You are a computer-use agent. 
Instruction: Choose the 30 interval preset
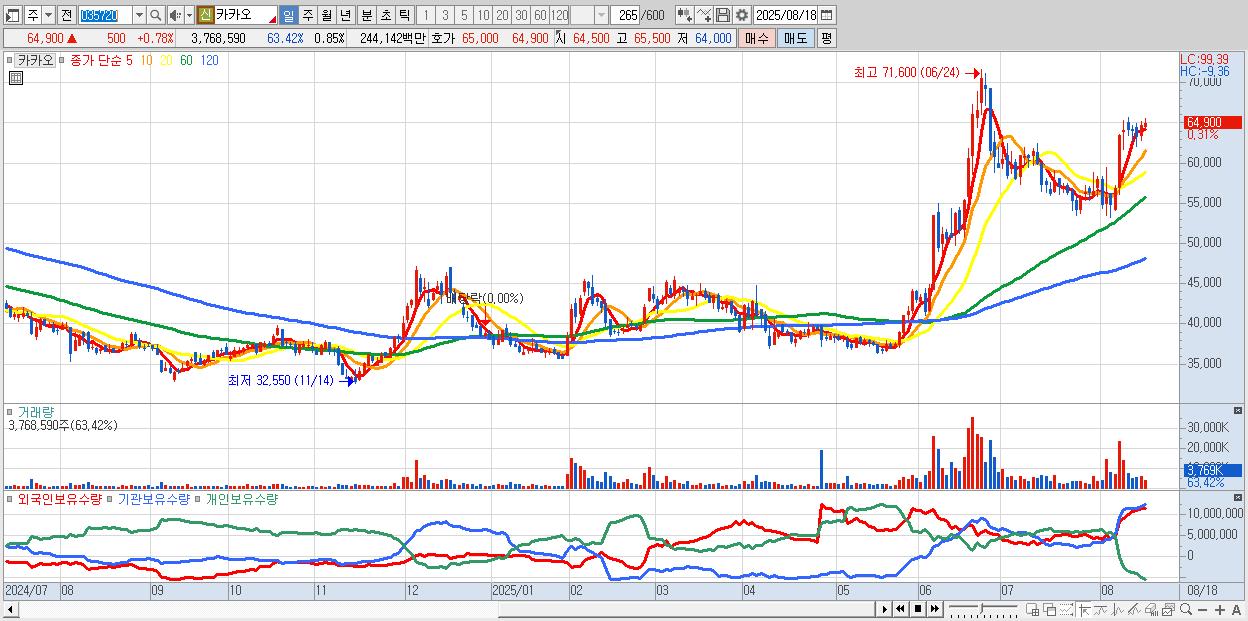click(521, 15)
